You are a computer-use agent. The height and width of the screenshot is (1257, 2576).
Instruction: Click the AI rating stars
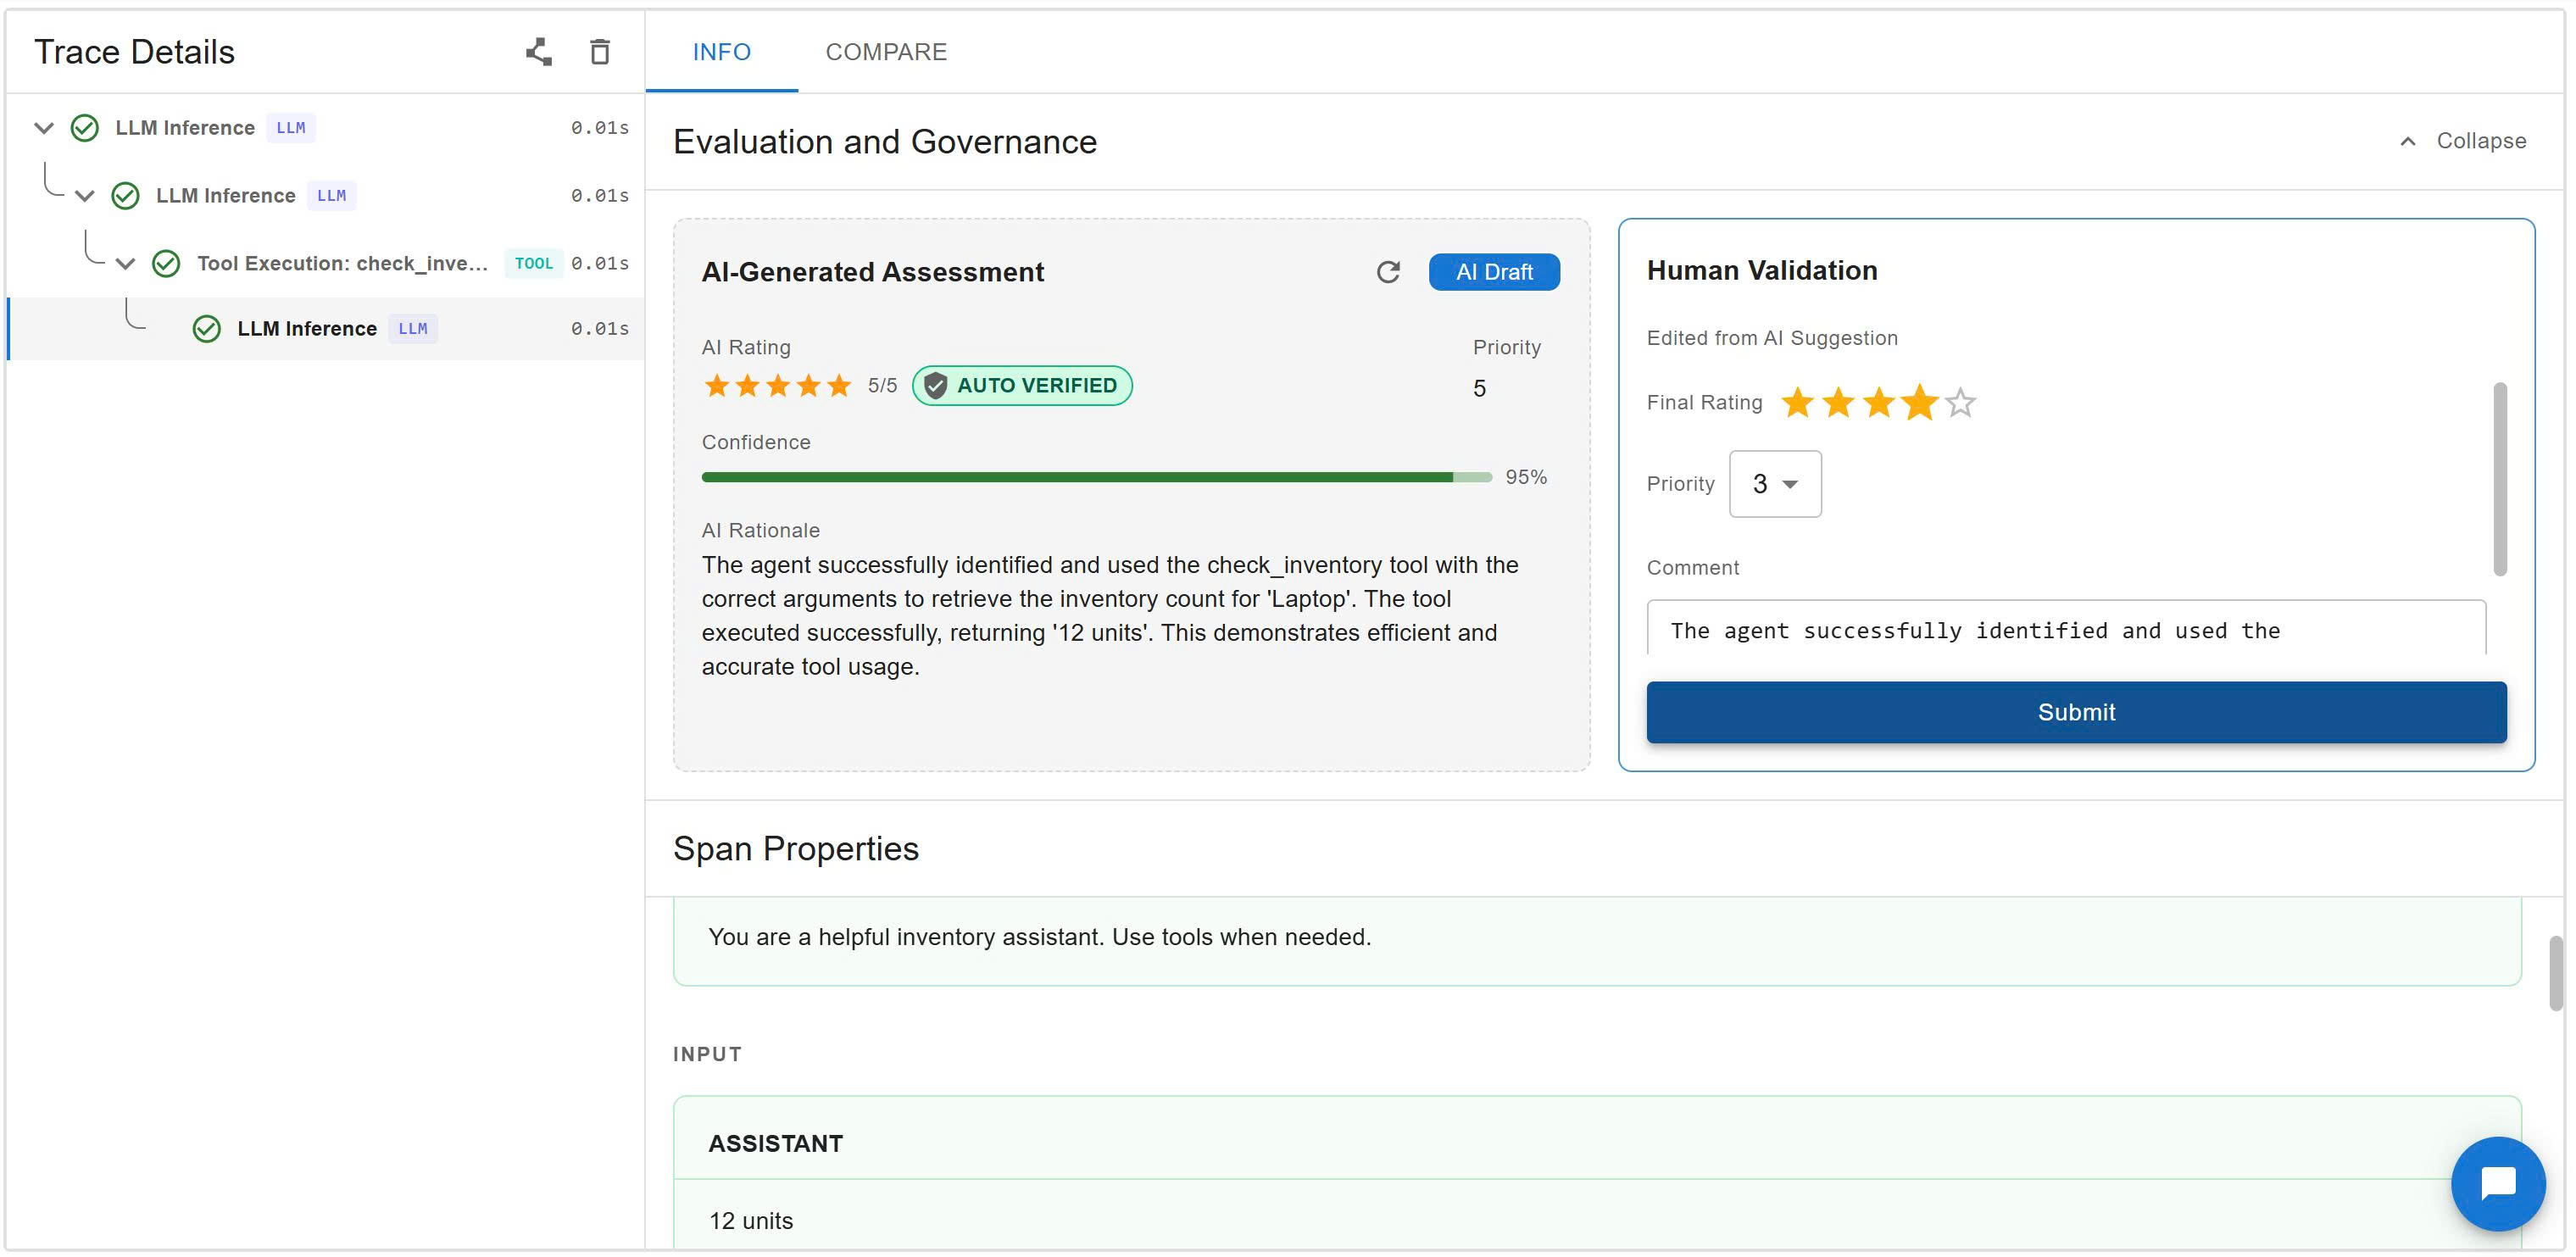click(778, 386)
